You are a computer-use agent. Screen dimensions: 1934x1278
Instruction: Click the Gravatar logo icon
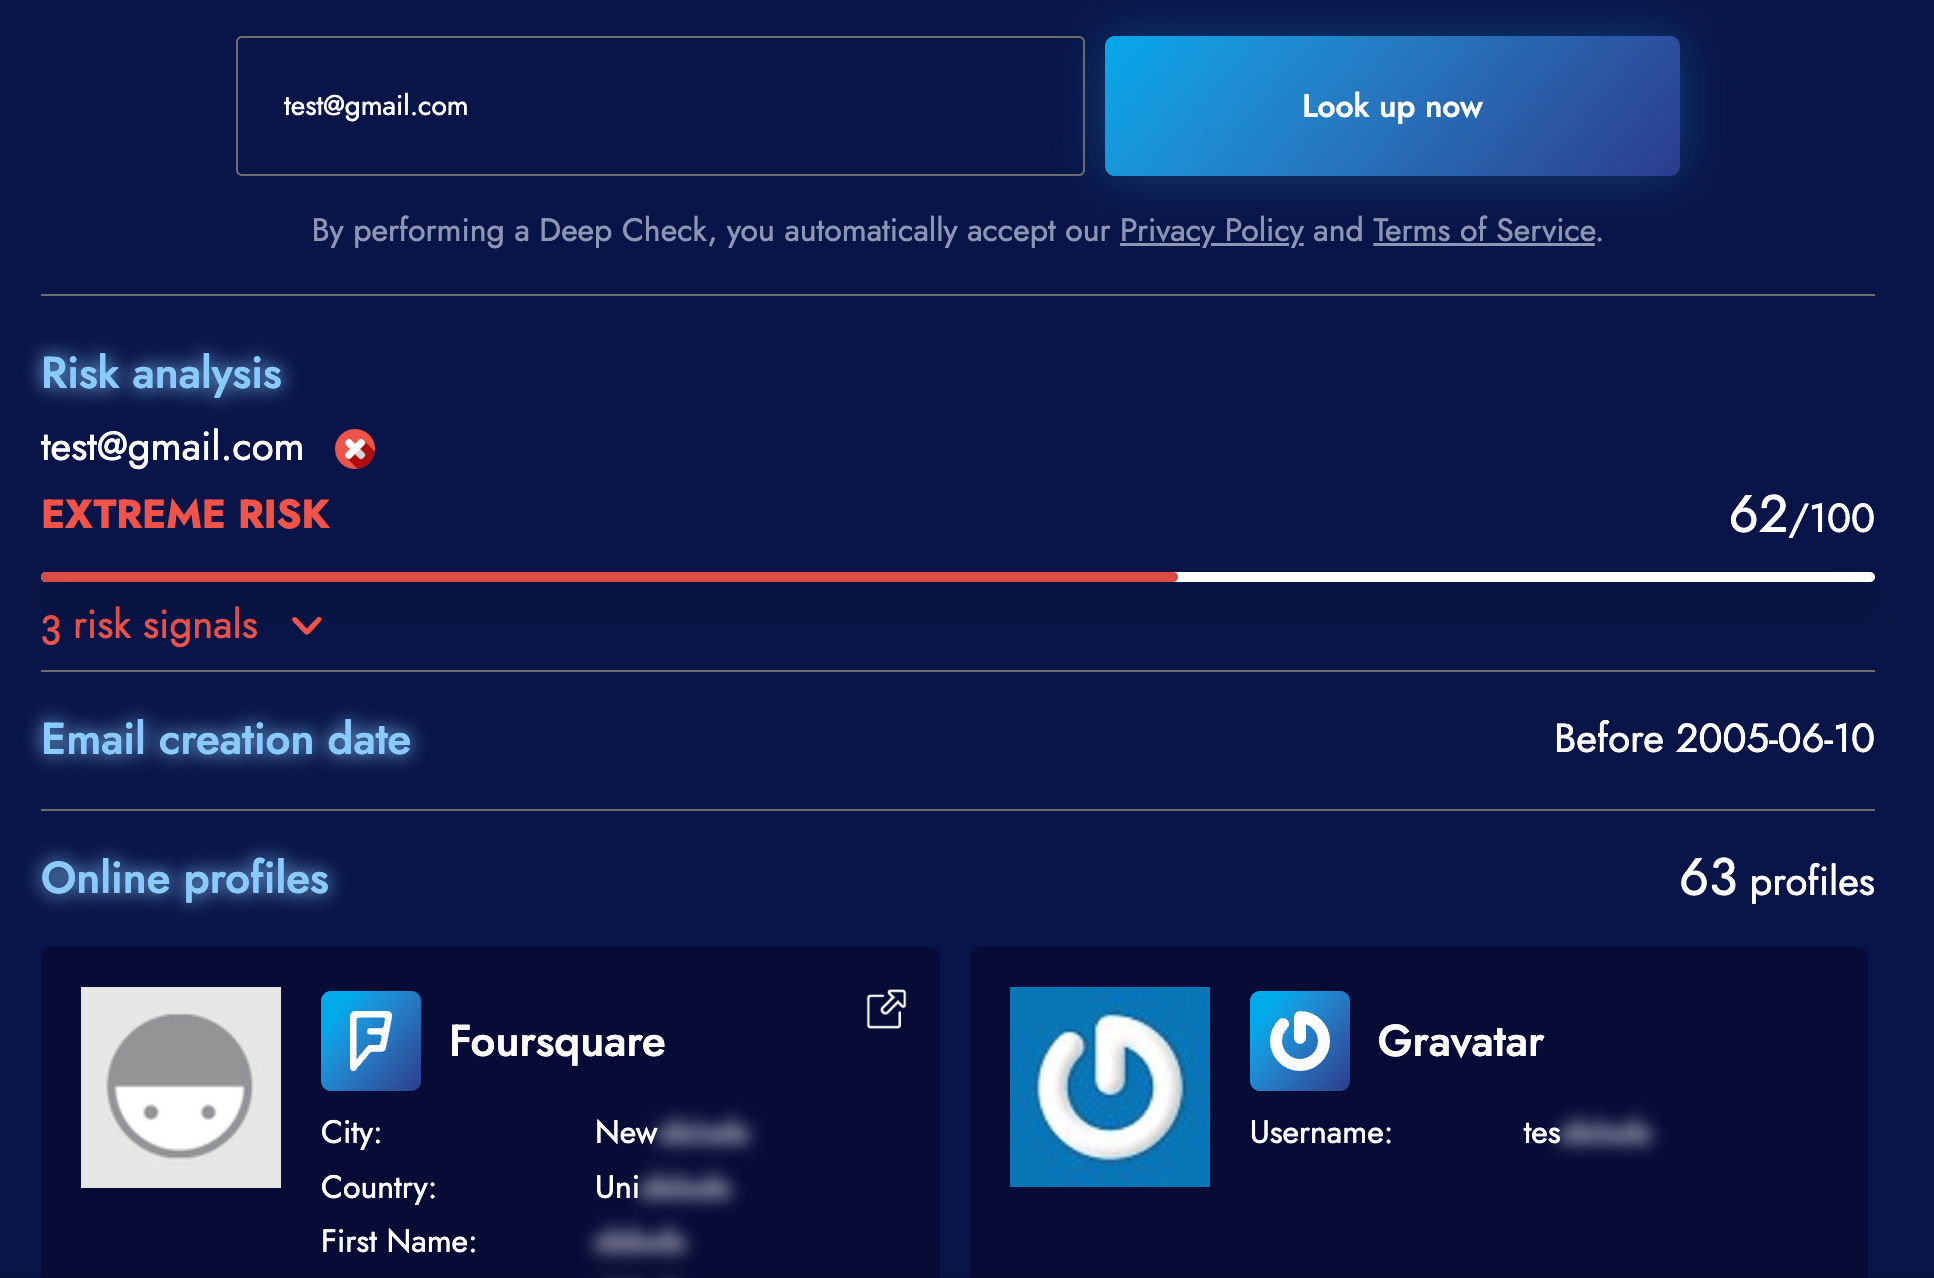click(1300, 1041)
